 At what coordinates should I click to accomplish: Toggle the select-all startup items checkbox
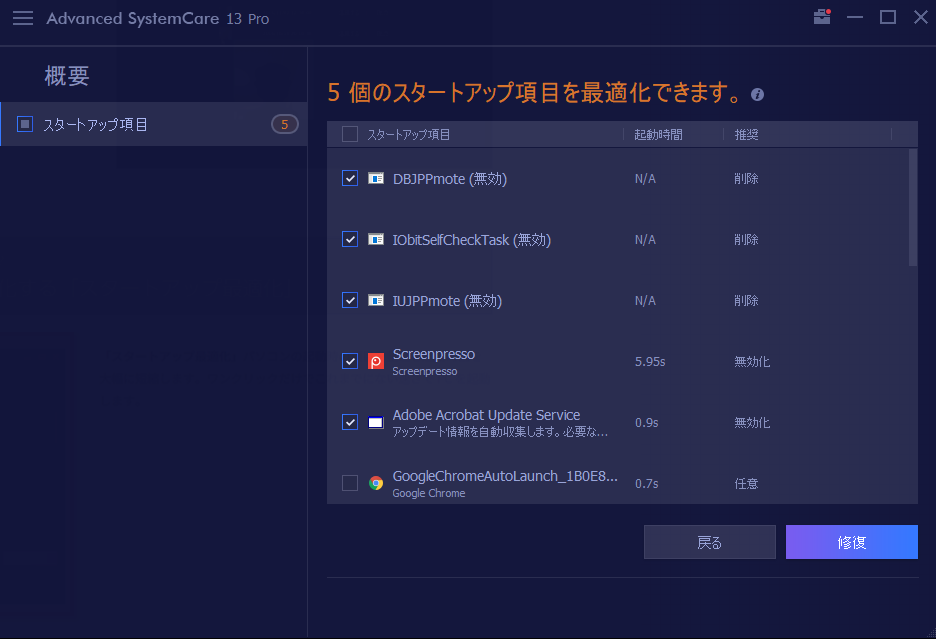(350, 134)
